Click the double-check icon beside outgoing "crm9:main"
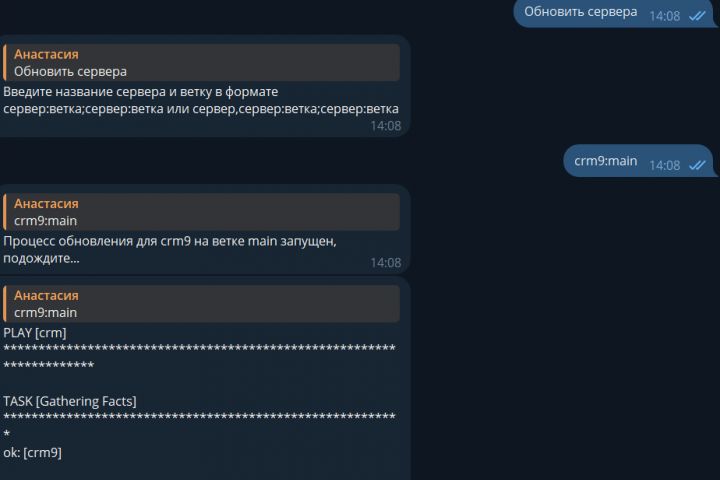Image resolution: width=720 pixels, height=480 pixels. point(697,165)
